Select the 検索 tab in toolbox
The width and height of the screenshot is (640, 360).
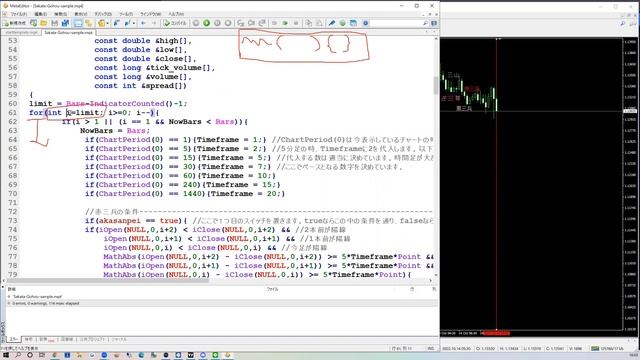coord(28,339)
